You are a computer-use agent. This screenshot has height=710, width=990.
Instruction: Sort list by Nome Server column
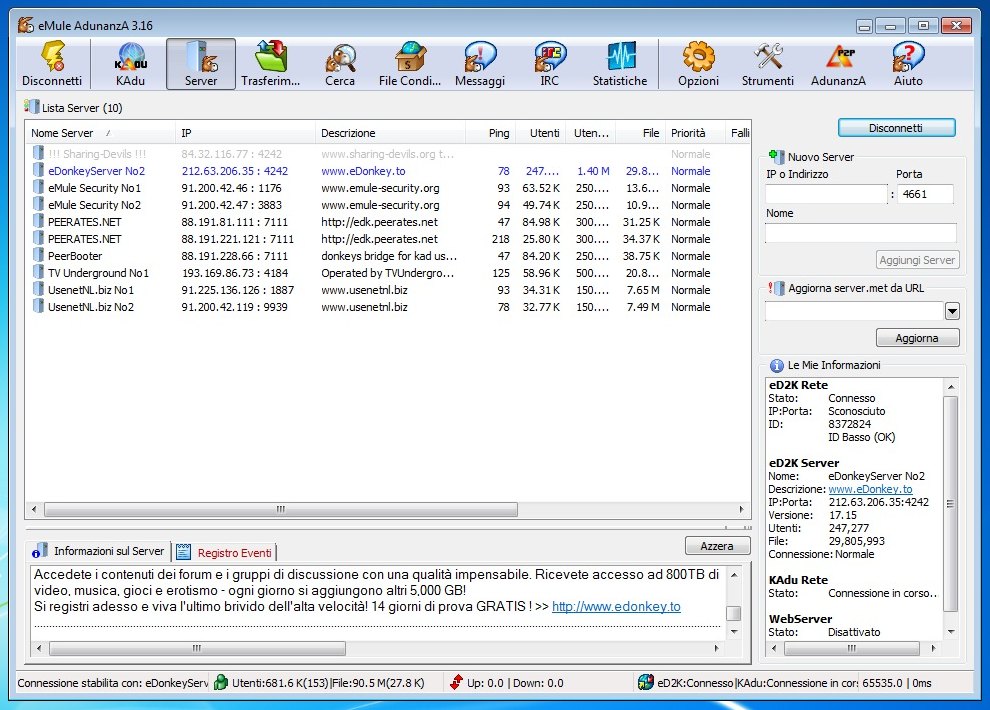62,133
